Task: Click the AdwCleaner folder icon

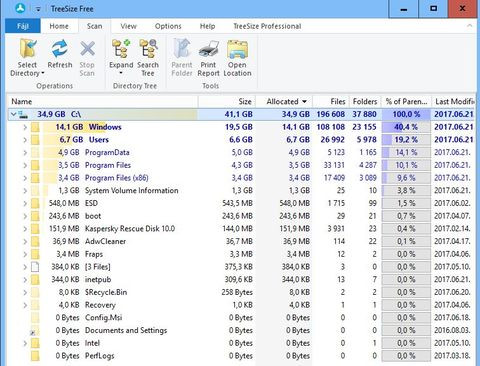Action: pyautogui.click(x=35, y=242)
